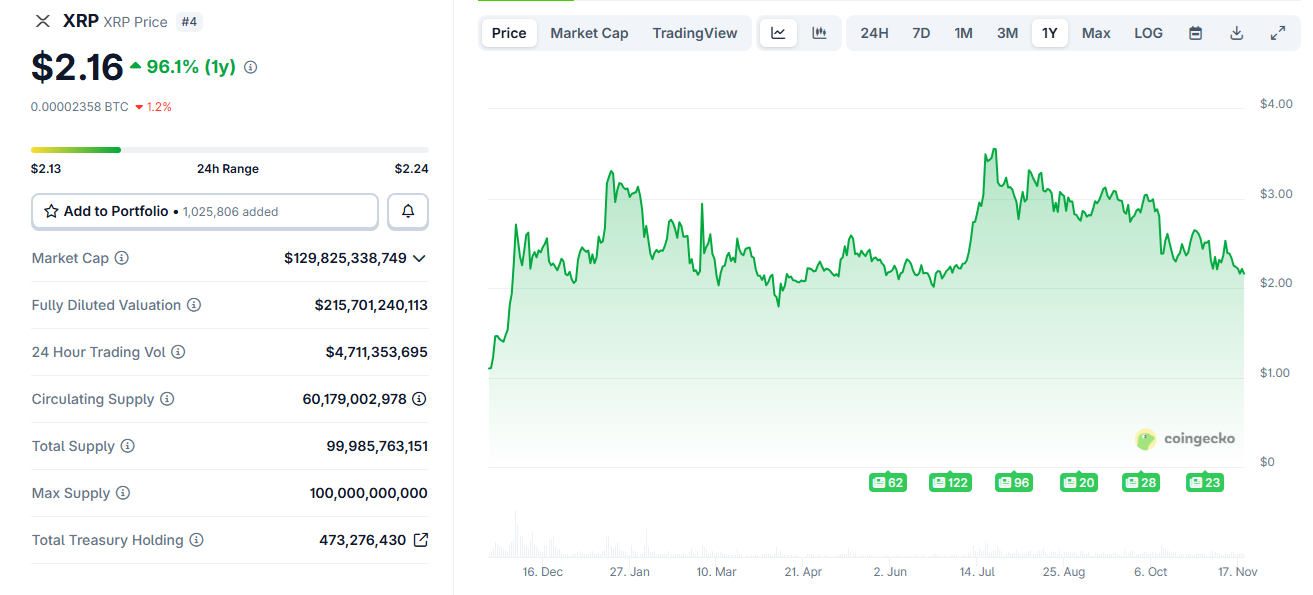1313x595 pixels.
Task: Switch to the Market Cap tab
Action: tap(589, 32)
